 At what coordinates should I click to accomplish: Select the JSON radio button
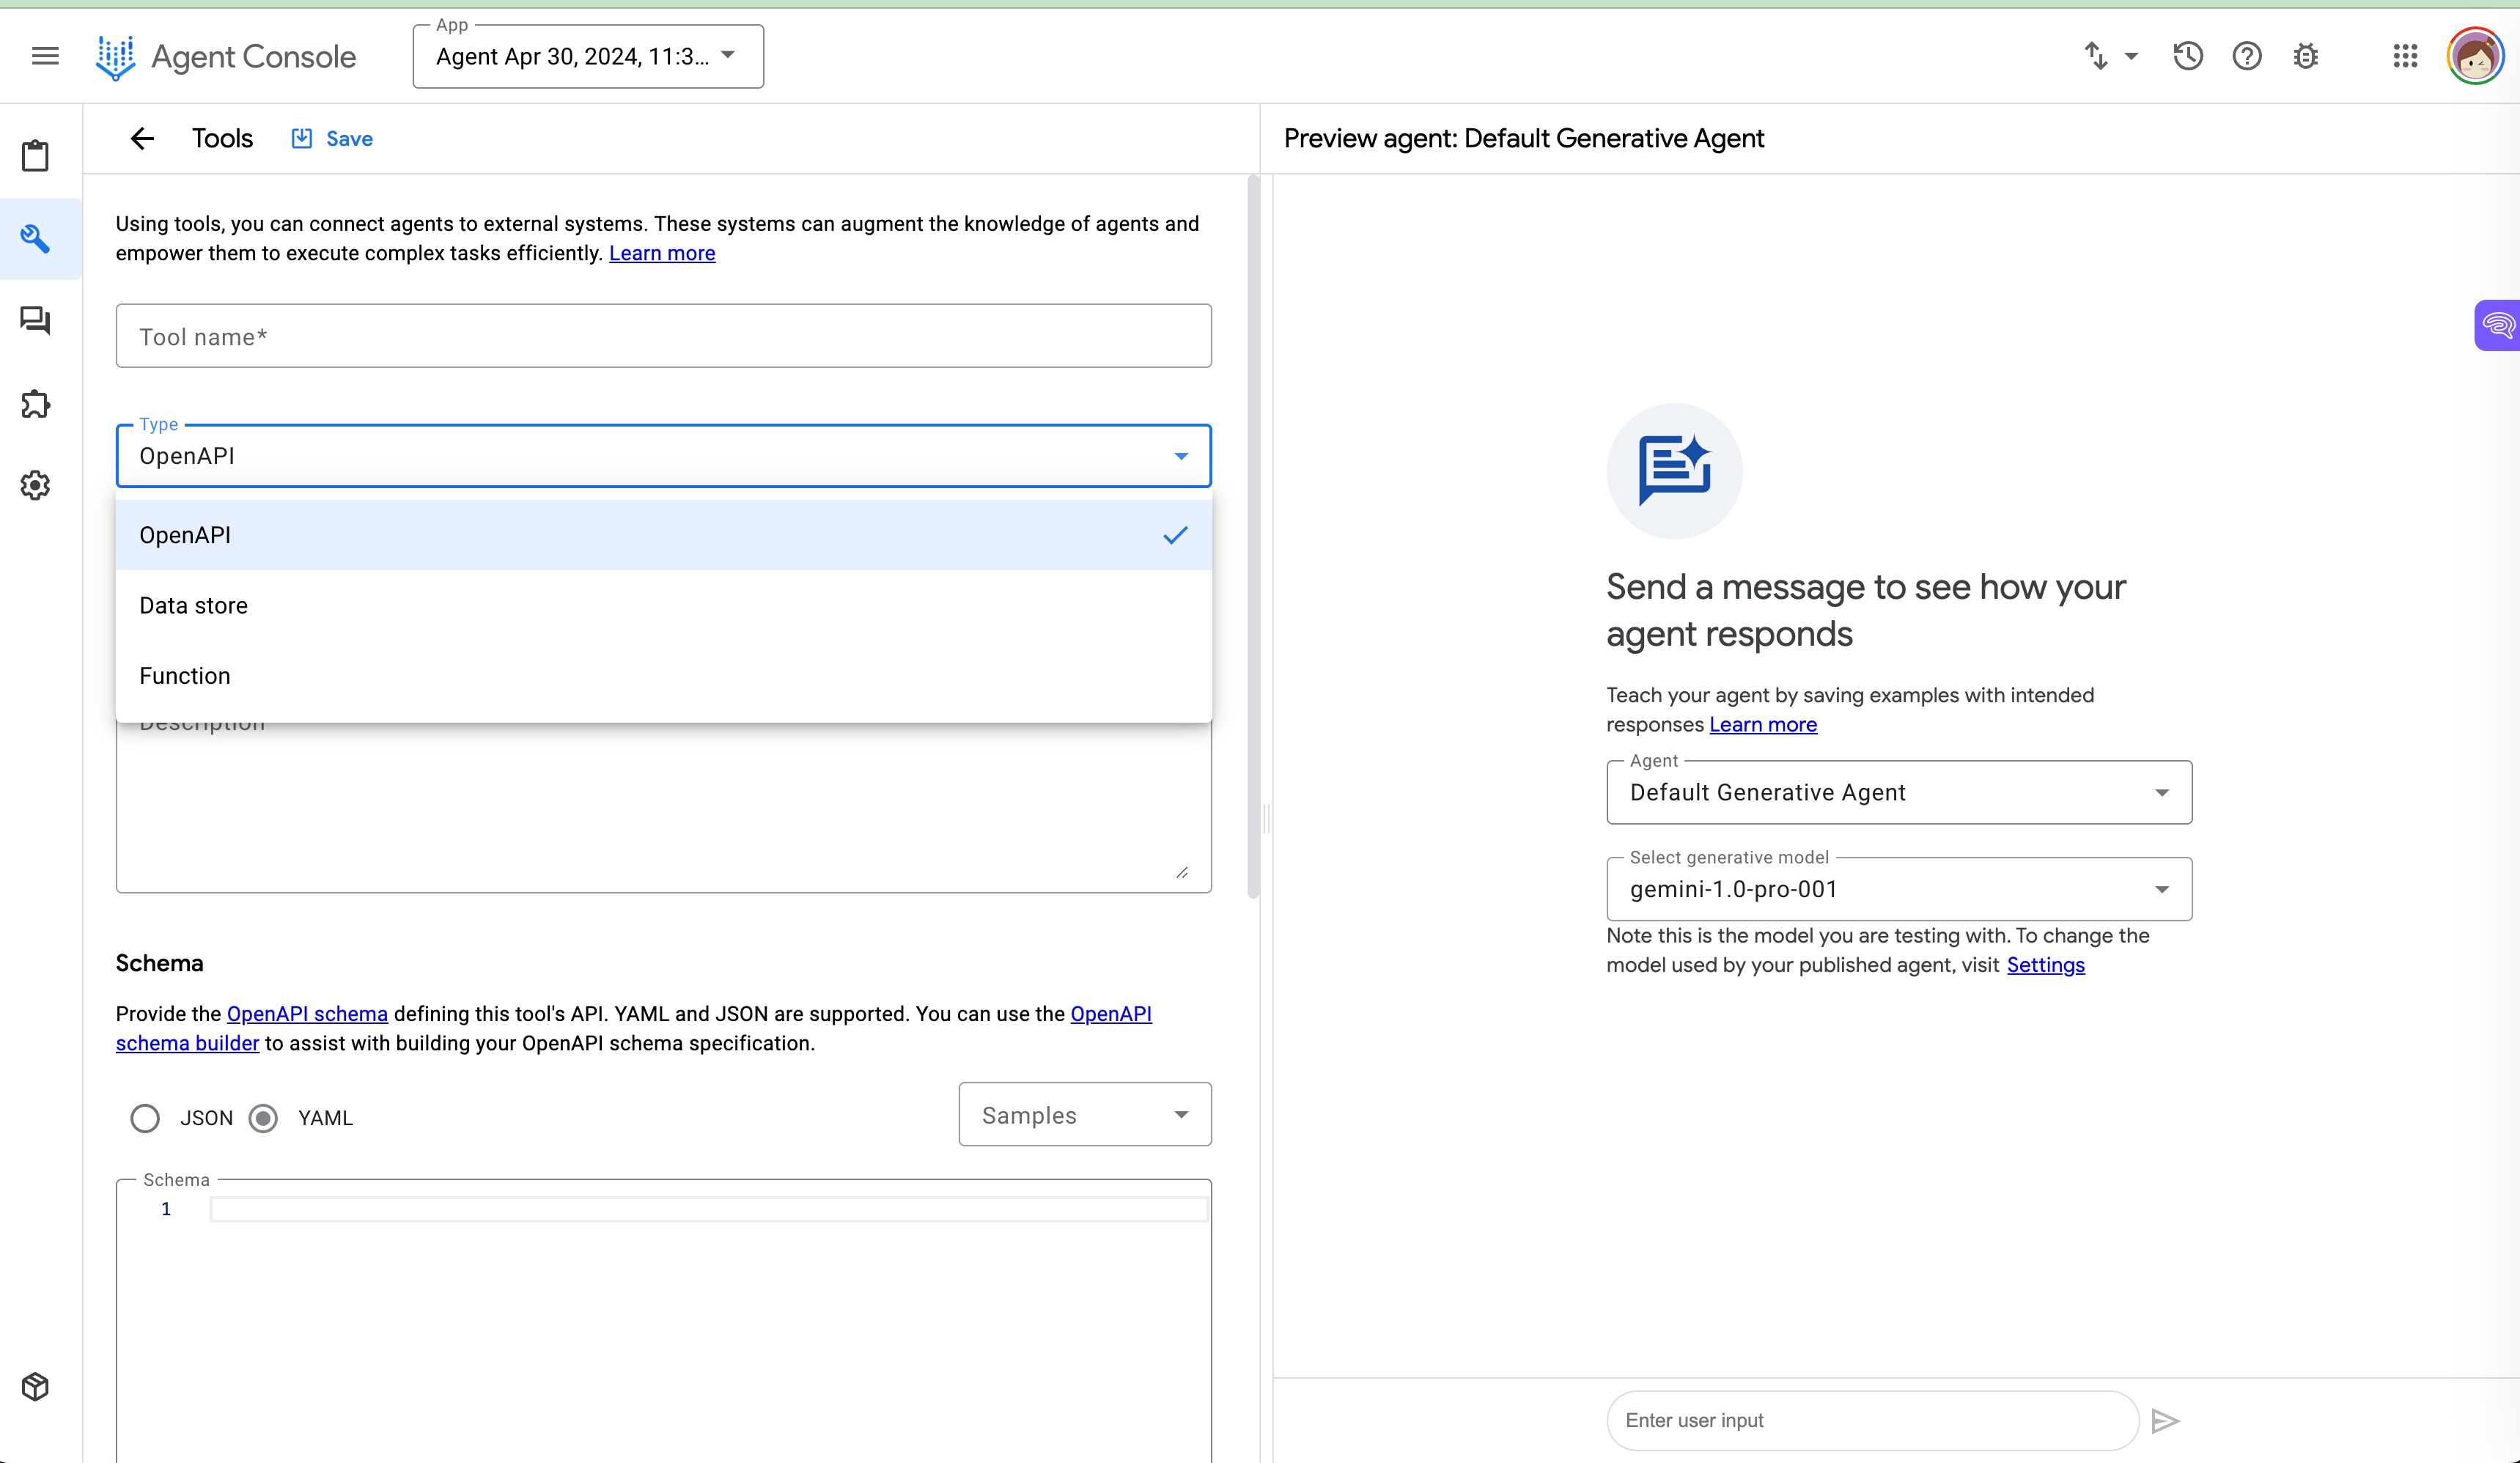[145, 1118]
